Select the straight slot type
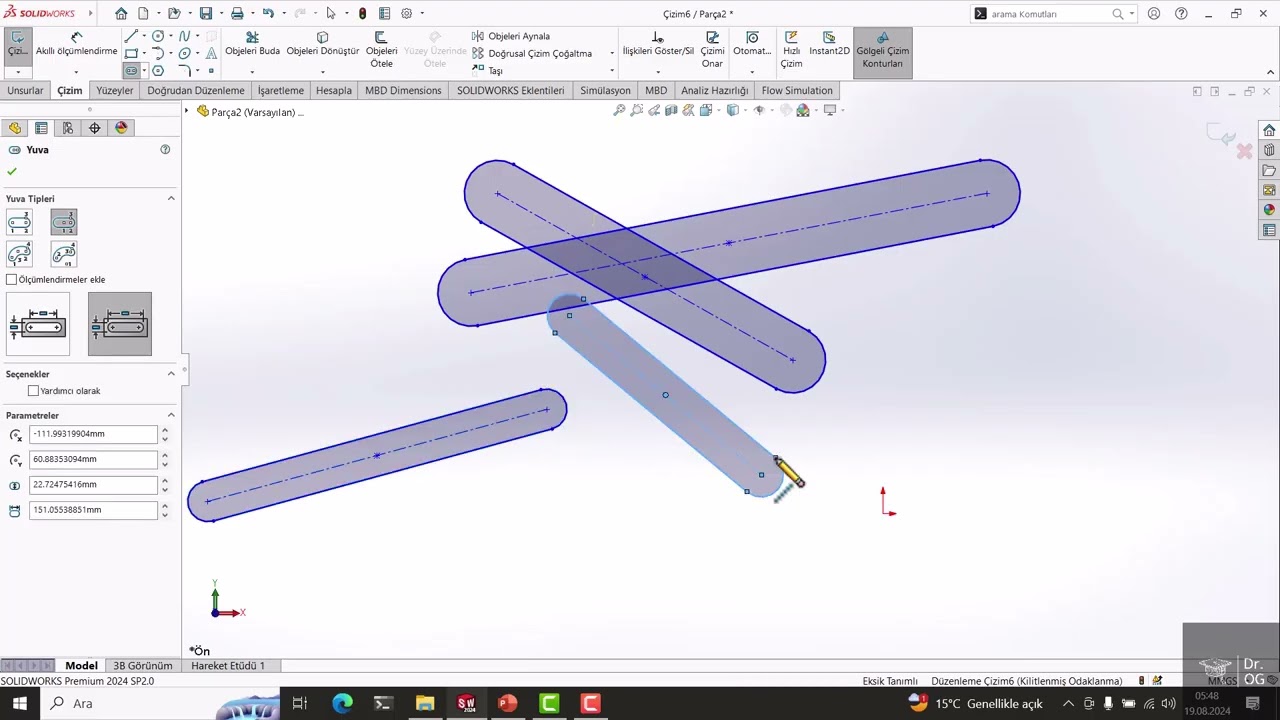 [20, 222]
